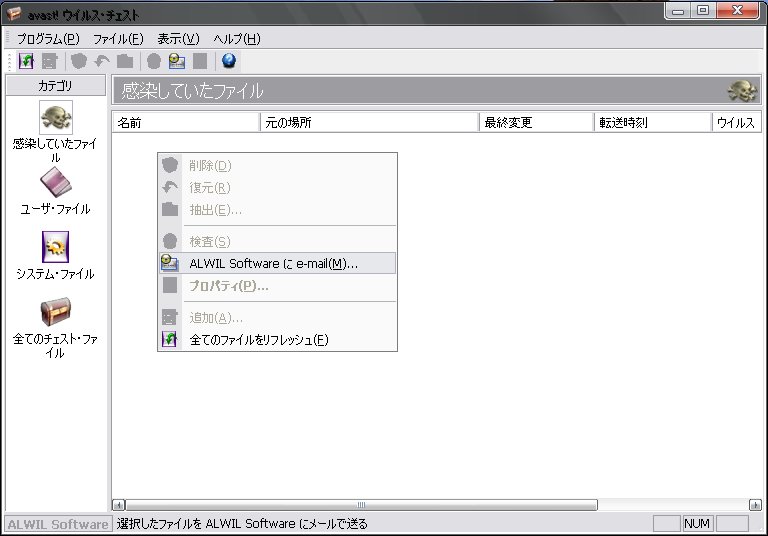Click the extract folder toolbar icon
The height and width of the screenshot is (536, 768).
[125, 61]
